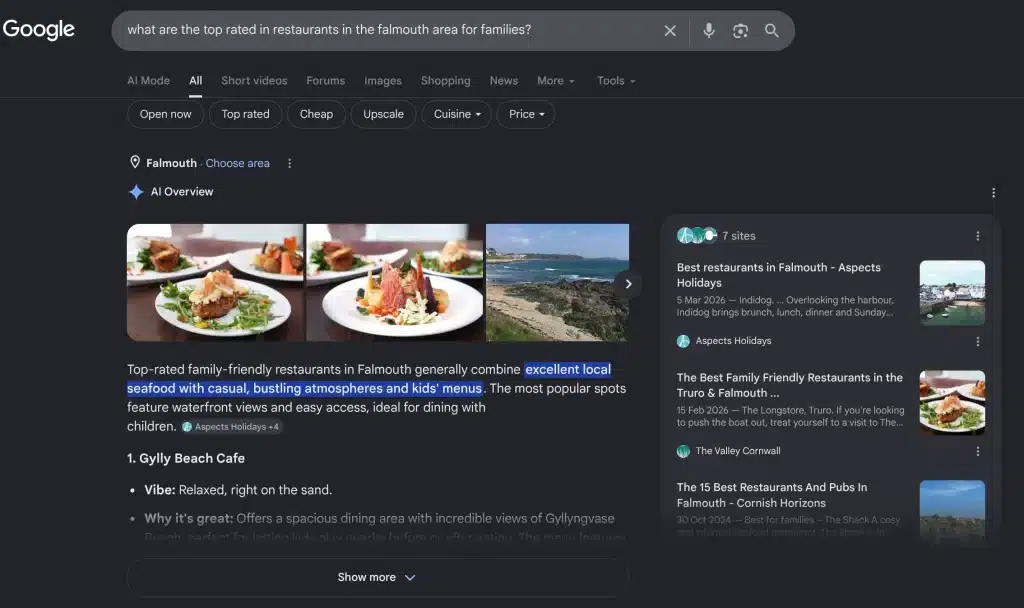Submit search with the magnifier icon
This screenshot has height=608, width=1024.
coord(771,31)
